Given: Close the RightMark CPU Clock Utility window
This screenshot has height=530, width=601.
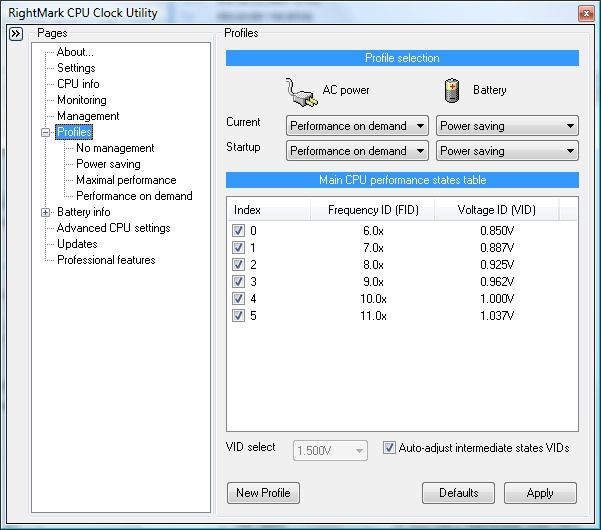Looking at the screenshot, I should (586, 14).
